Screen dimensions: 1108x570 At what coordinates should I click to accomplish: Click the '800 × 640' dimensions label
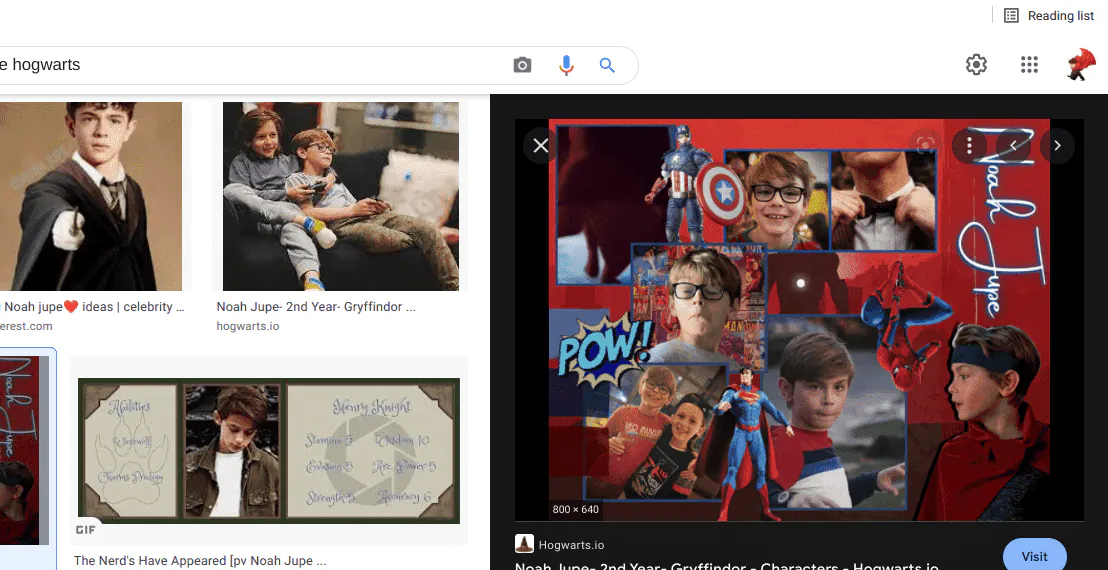point(575,509)
